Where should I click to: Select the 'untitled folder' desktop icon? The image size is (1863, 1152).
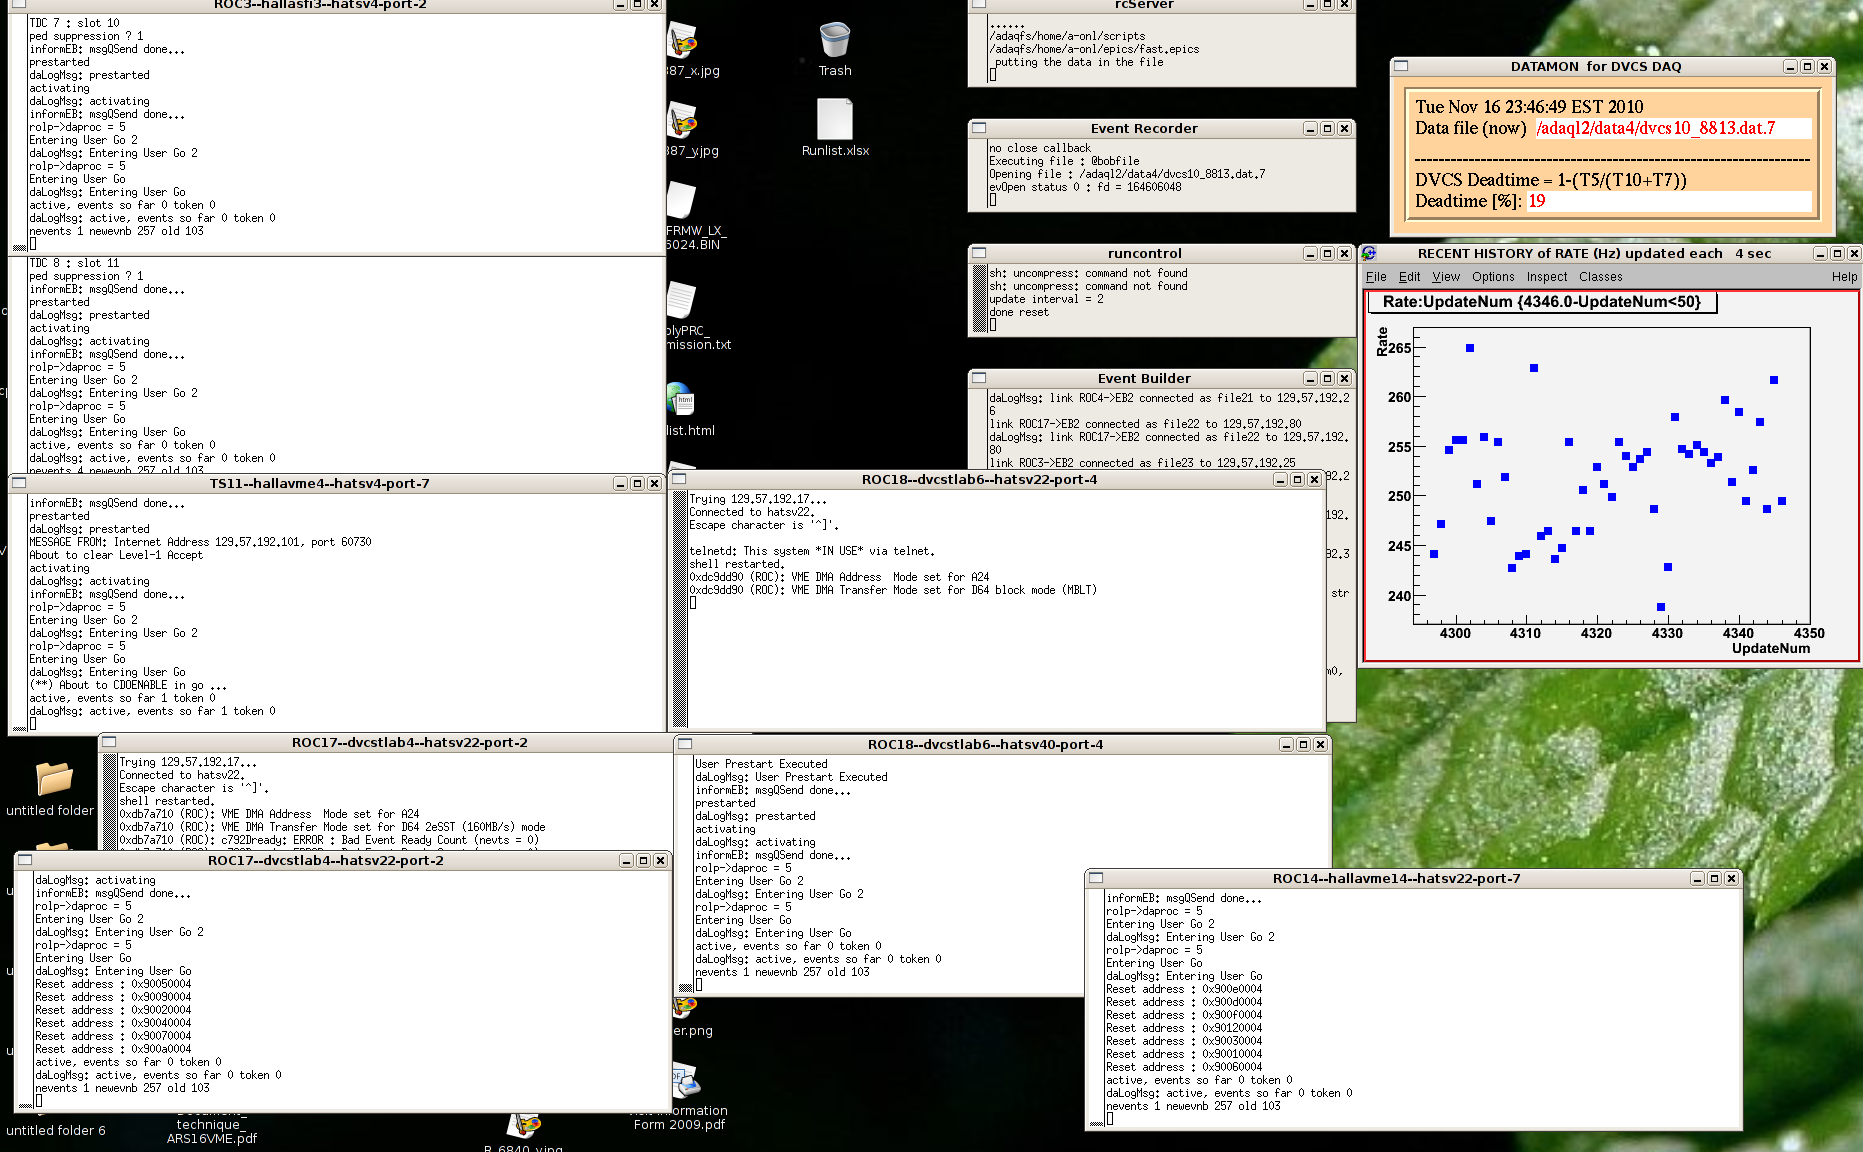(53, 778)
